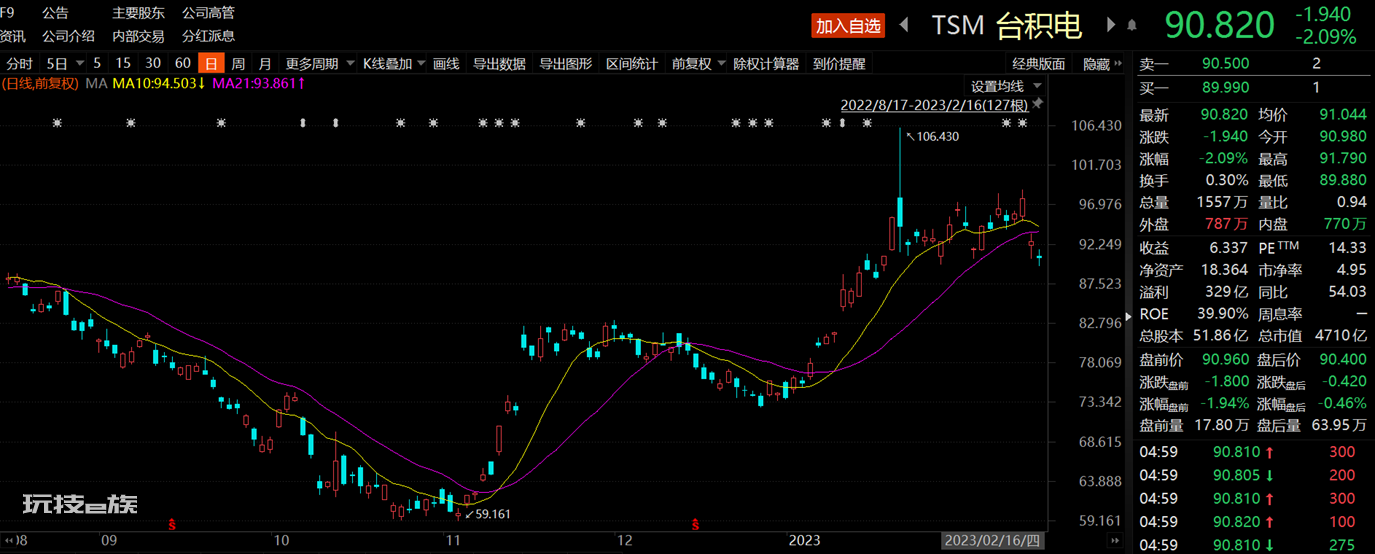The image size is (1375, 554).
Task: Toggle the gray MA indicator label
Action: coord(96,83)
